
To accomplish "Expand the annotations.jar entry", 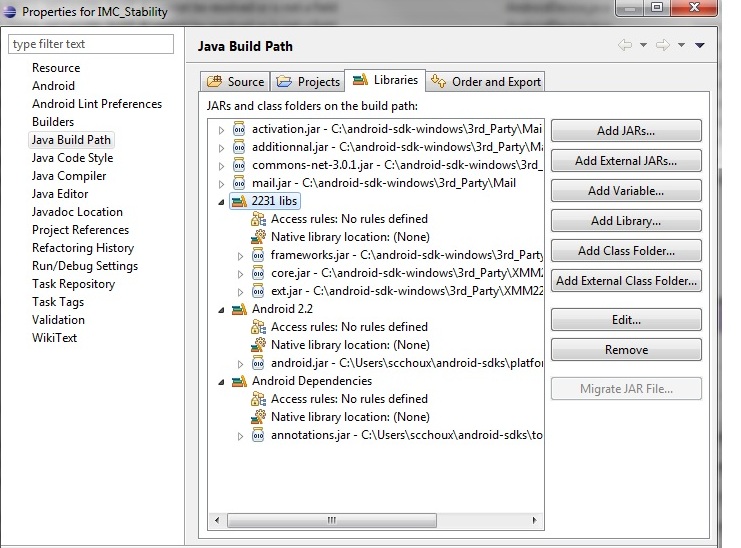I will point(241,435).
